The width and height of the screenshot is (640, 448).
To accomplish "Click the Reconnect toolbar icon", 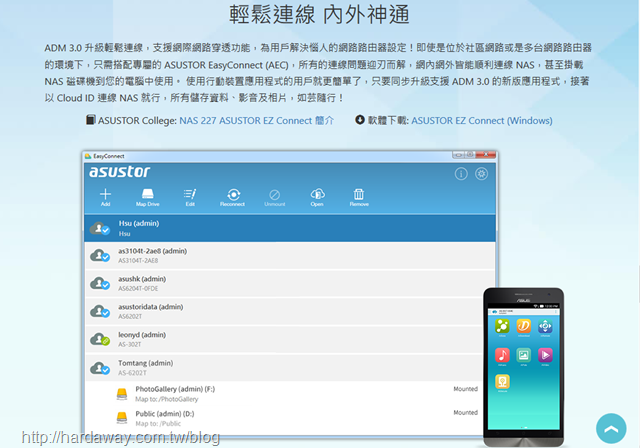I will click(x=233, y=197).
